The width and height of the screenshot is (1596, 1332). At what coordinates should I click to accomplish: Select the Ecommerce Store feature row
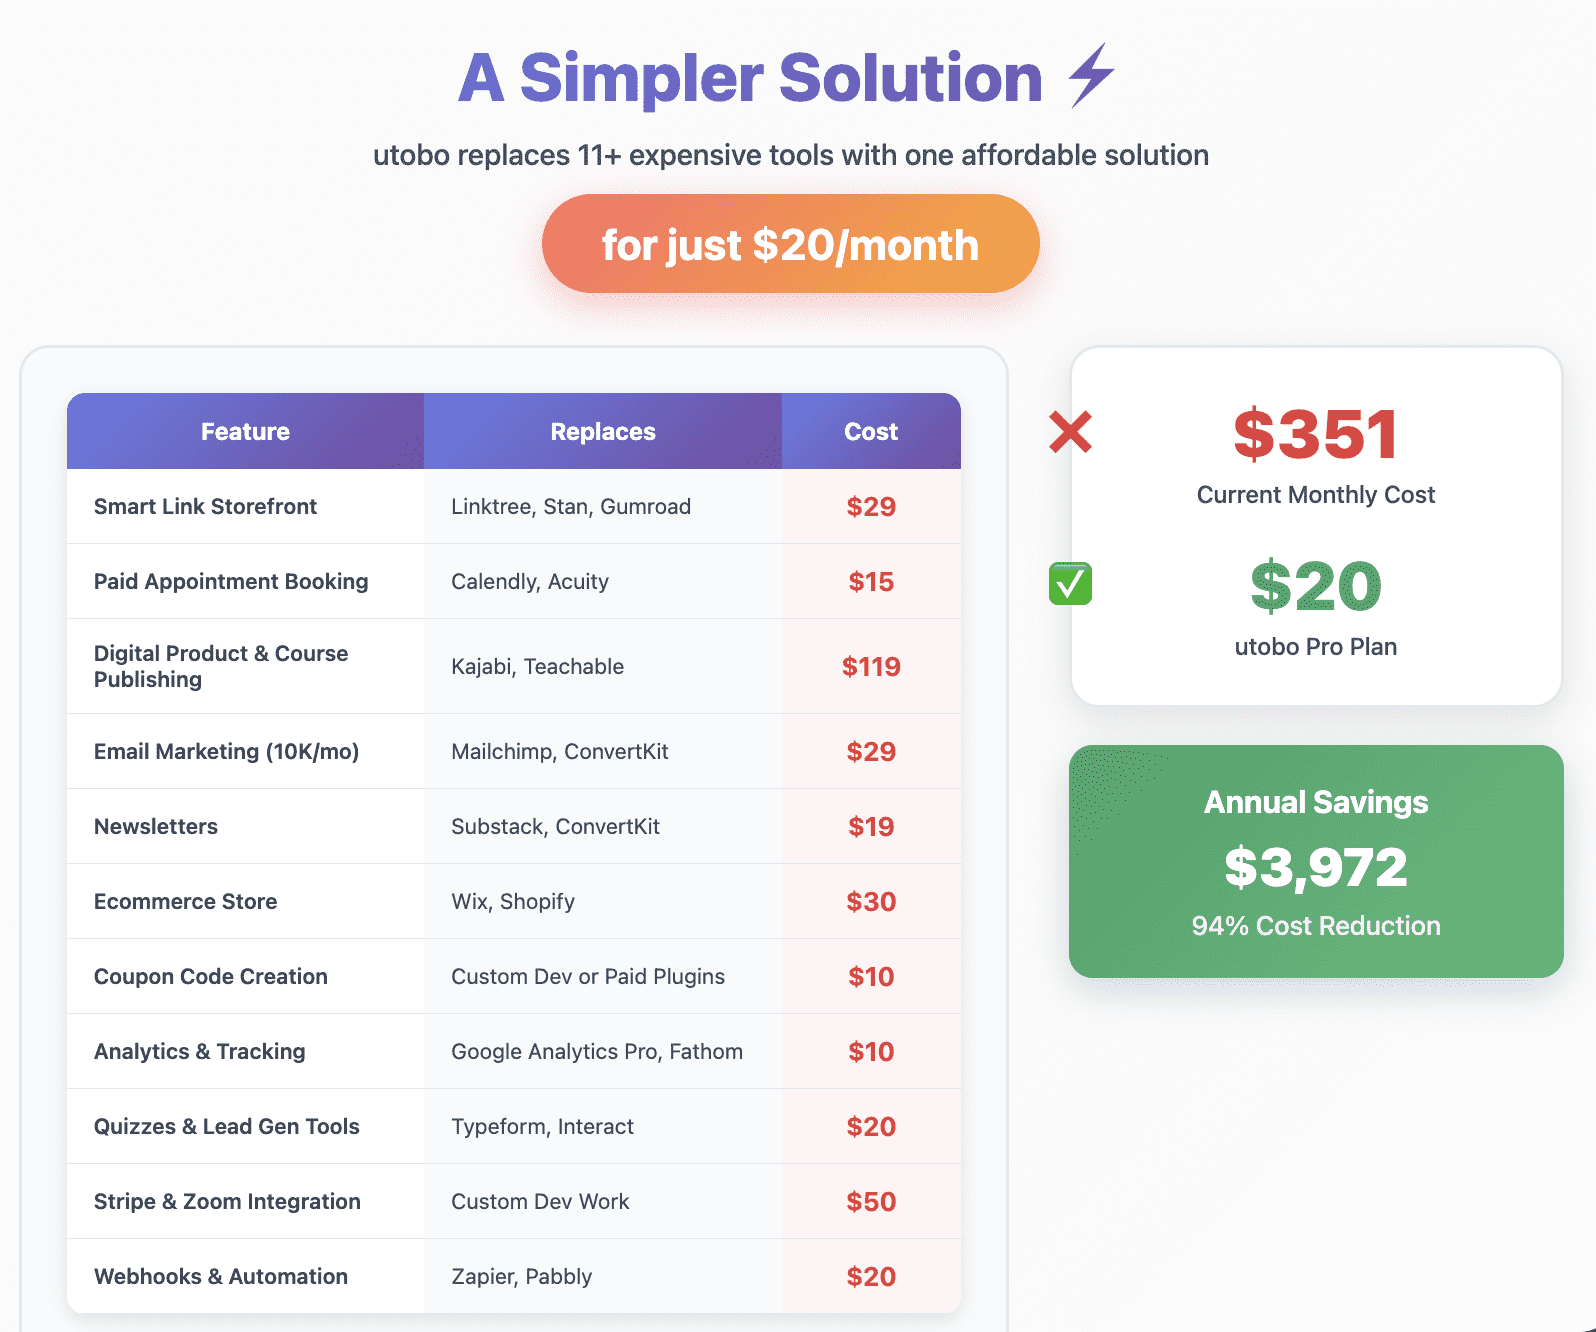(514, 901)
